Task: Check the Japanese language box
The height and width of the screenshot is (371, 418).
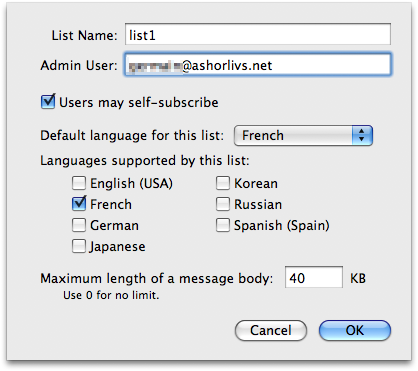Action: pyautogui.click(x=79, y=246)
